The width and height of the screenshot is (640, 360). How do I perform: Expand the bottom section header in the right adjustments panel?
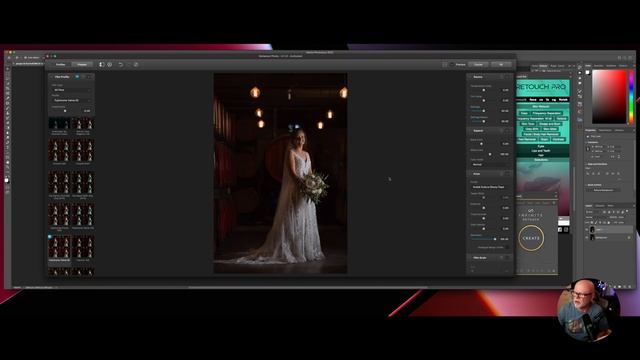click(489, 258)
